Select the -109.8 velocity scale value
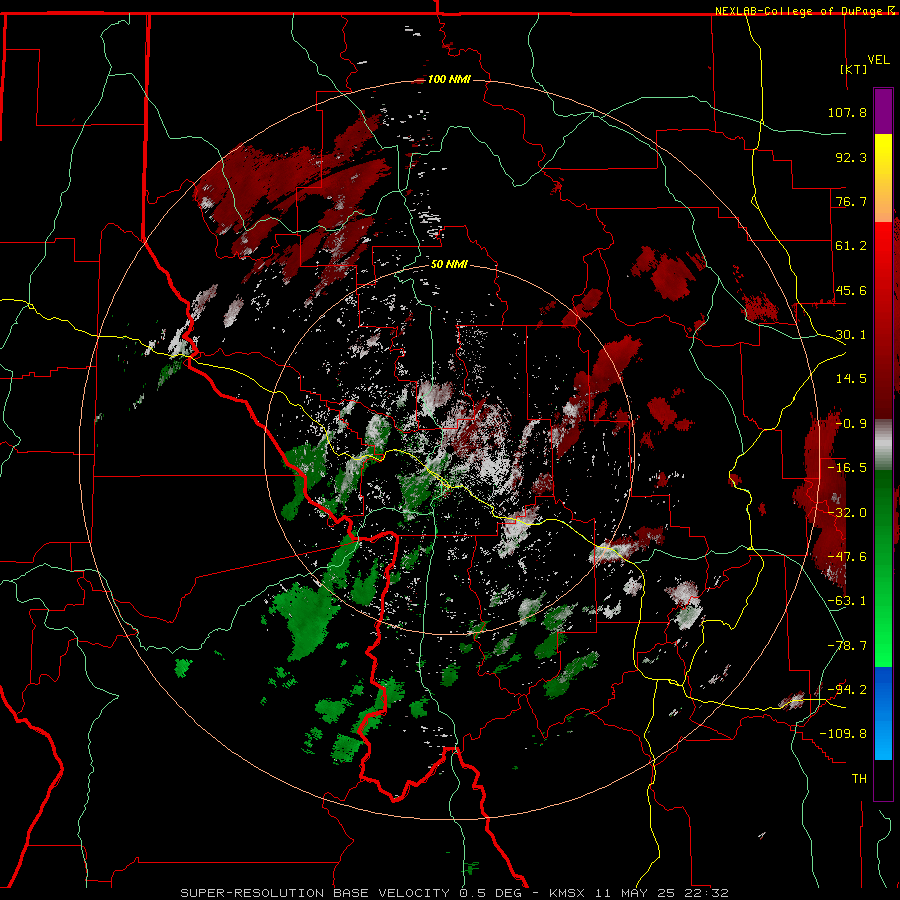The image size is (900, 900). [x=844, y=734]
